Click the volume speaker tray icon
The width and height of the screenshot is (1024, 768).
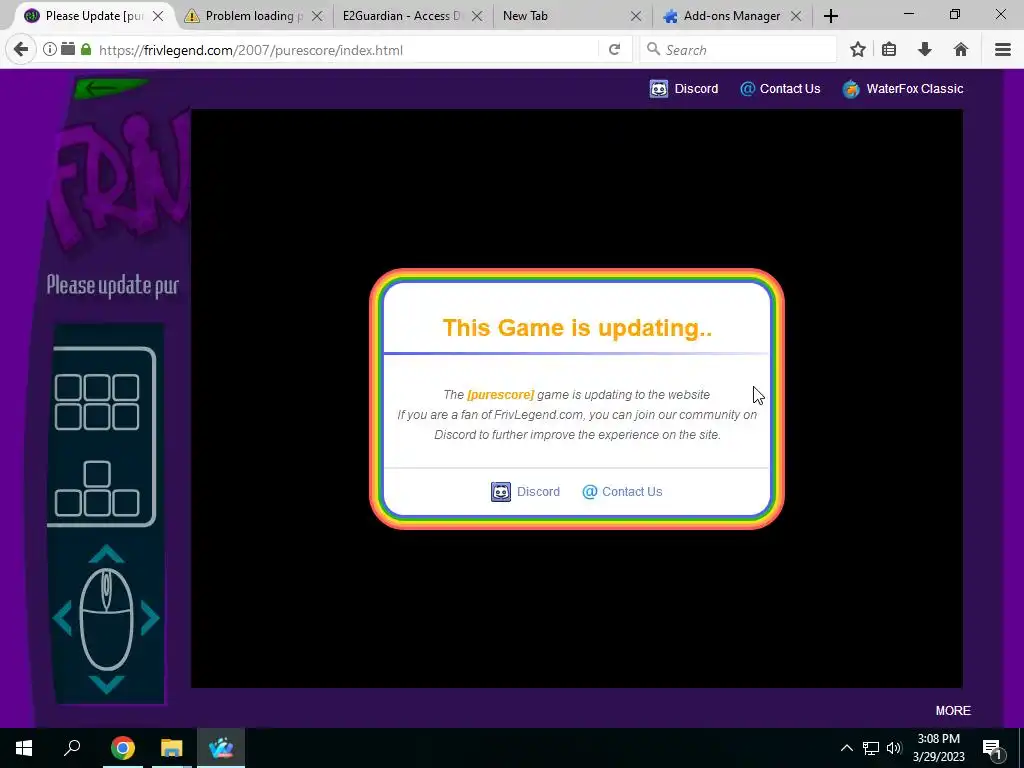pyautogui.click(x=894, y=748)
